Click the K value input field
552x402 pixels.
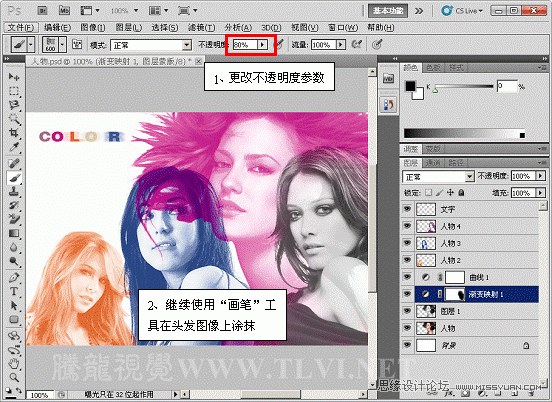[507, 86]
